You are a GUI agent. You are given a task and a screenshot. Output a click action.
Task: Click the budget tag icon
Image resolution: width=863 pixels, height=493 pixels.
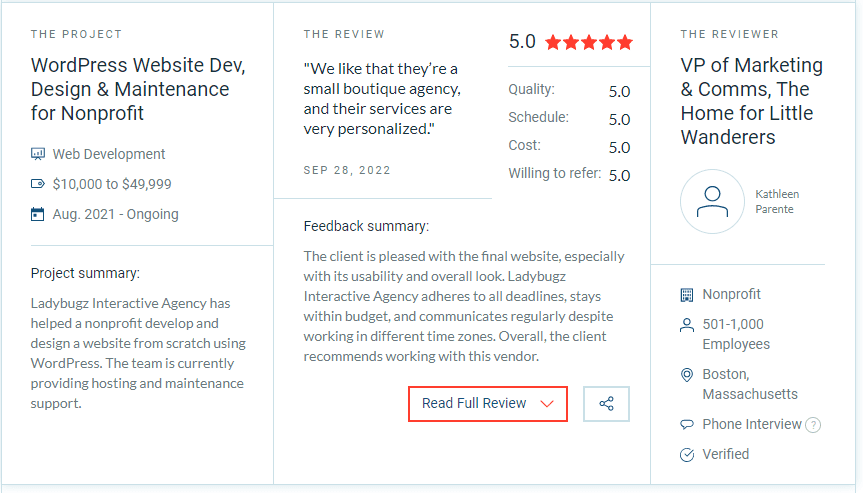pos(38,184)
